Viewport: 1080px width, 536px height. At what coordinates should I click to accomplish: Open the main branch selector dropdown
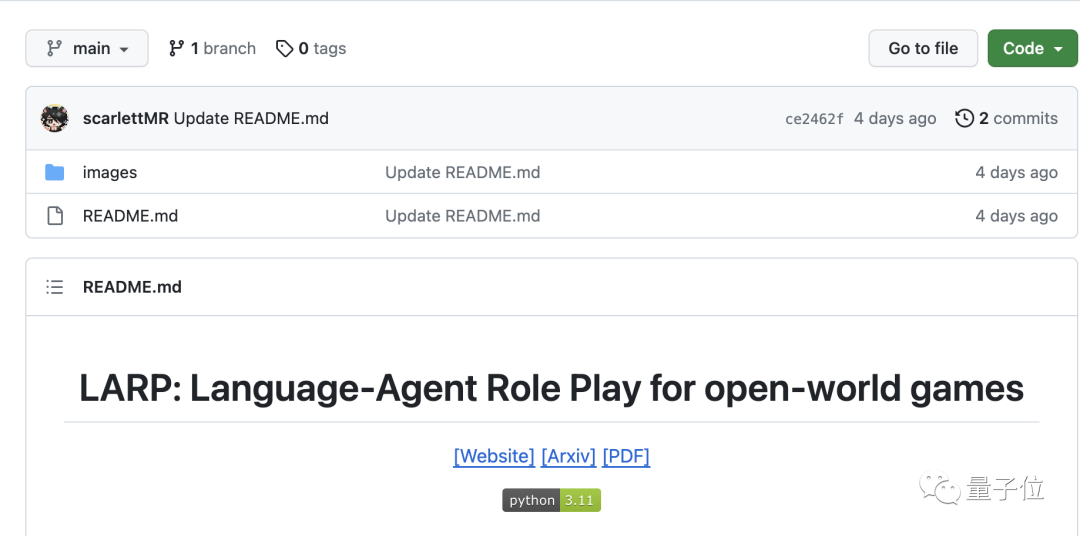pyautogui.click(x=87, y=48)
